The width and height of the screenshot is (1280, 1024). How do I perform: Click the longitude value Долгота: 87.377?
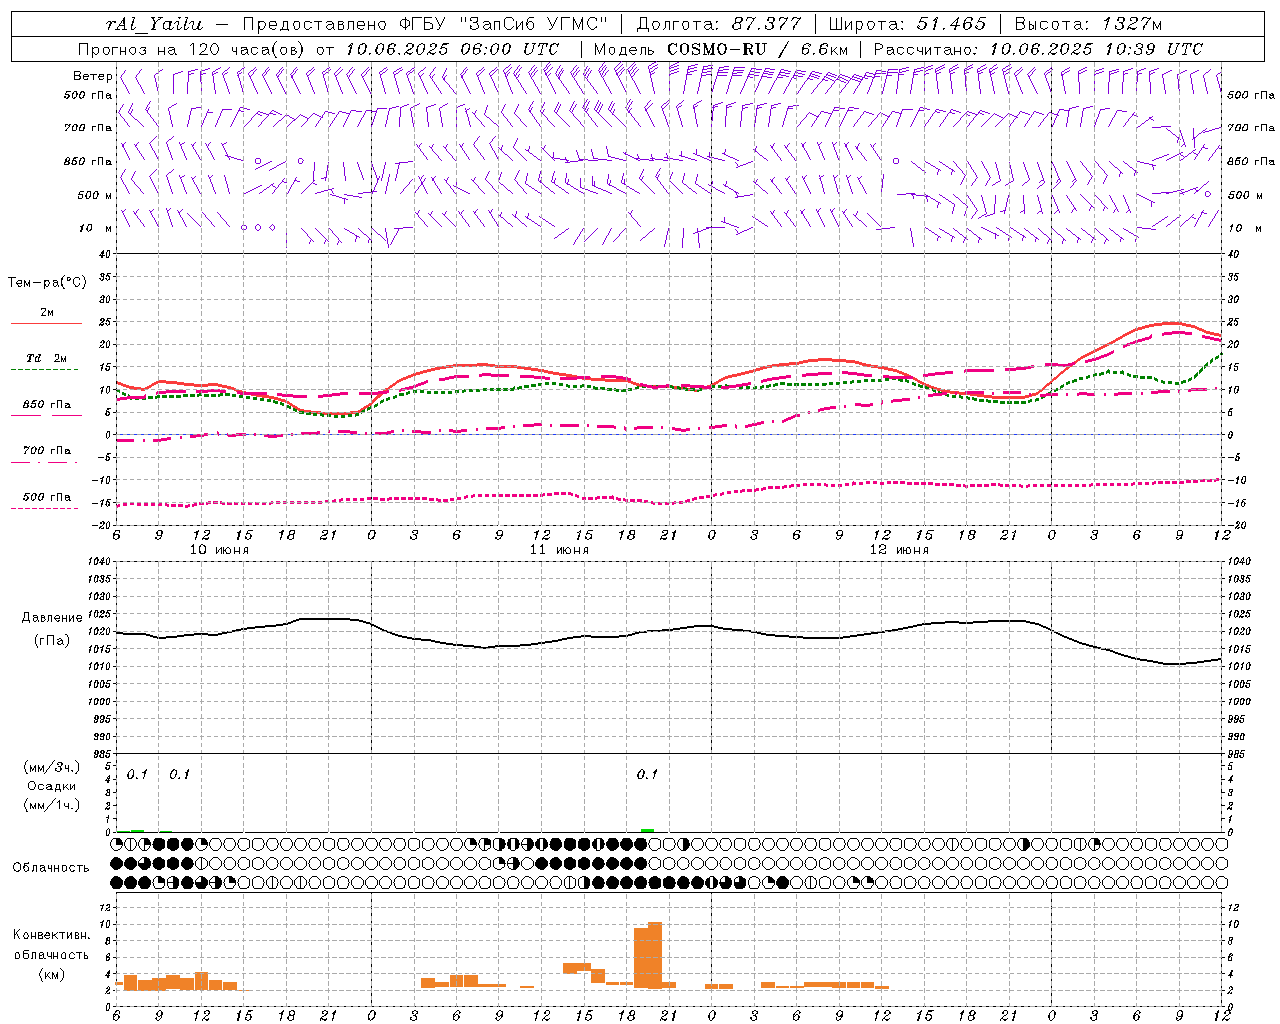718,24
